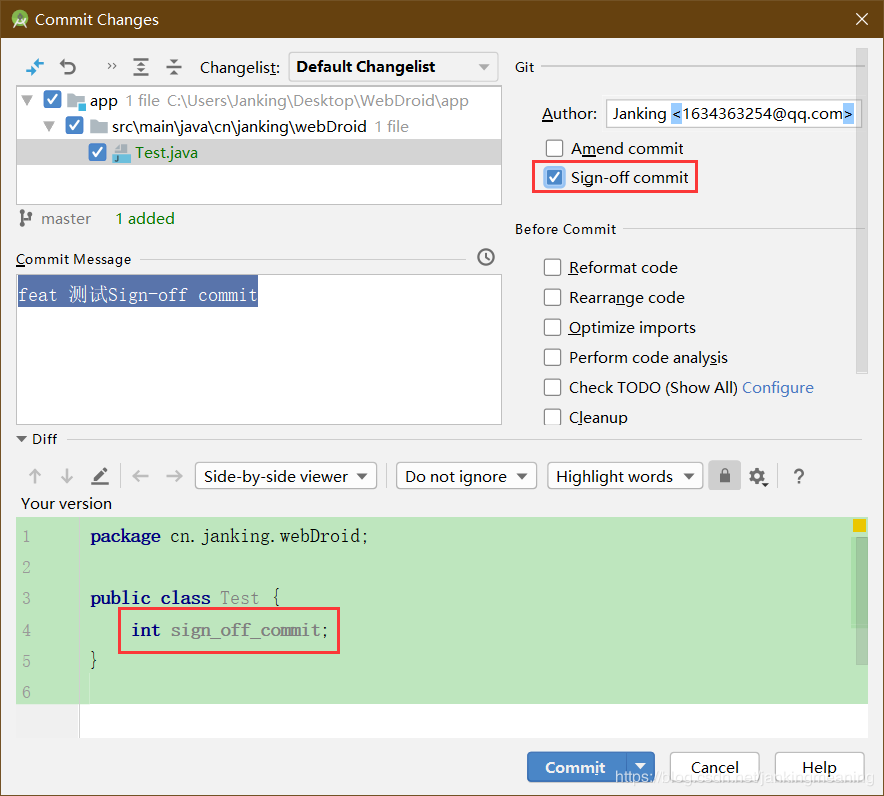Click the Rollback undo-arrow icon

[x=67, y=66]
